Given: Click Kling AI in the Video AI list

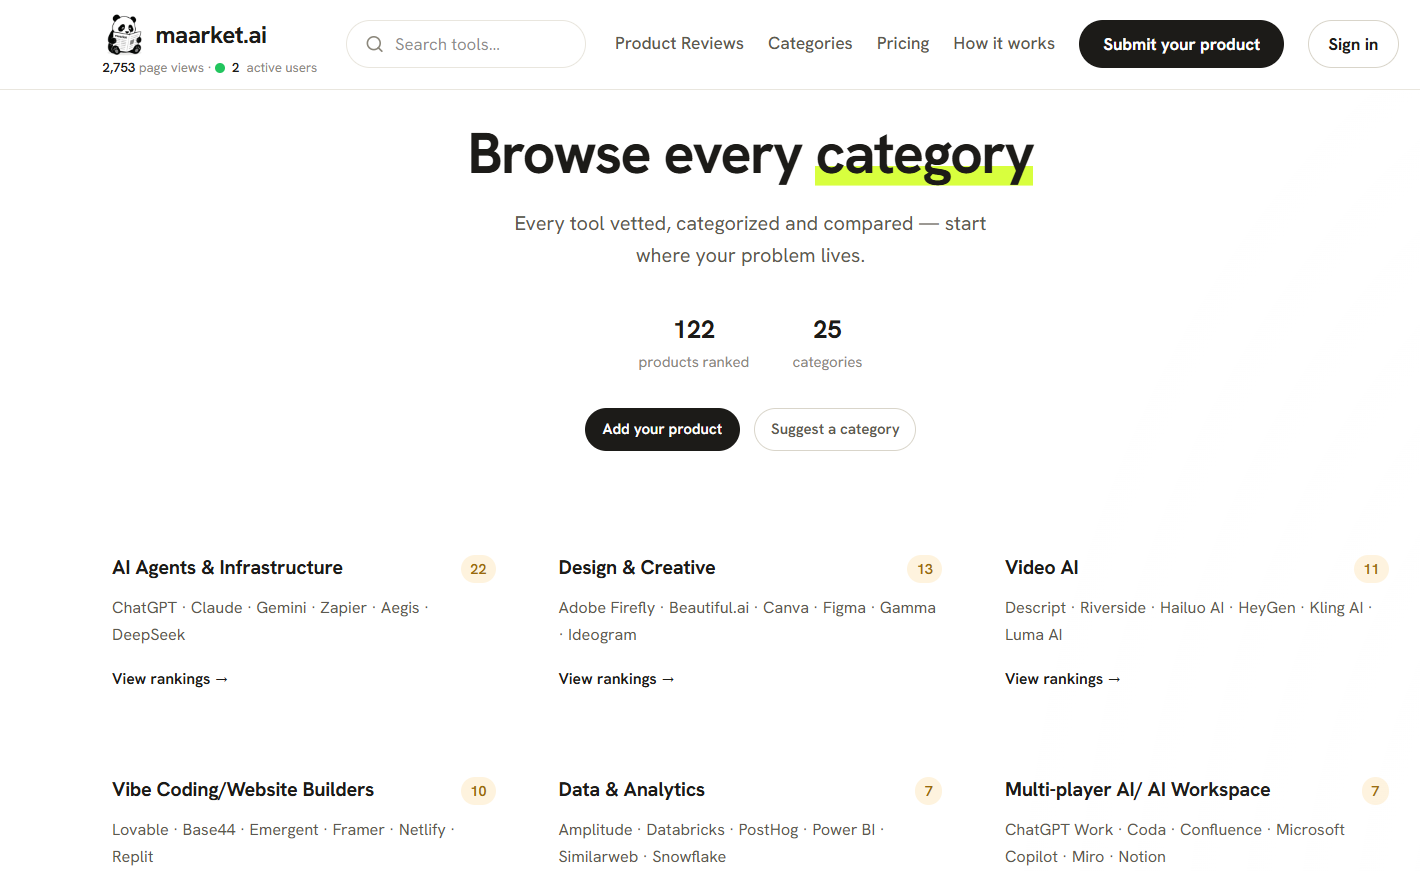Looking at the screenshot, I should click(1336, 608).
